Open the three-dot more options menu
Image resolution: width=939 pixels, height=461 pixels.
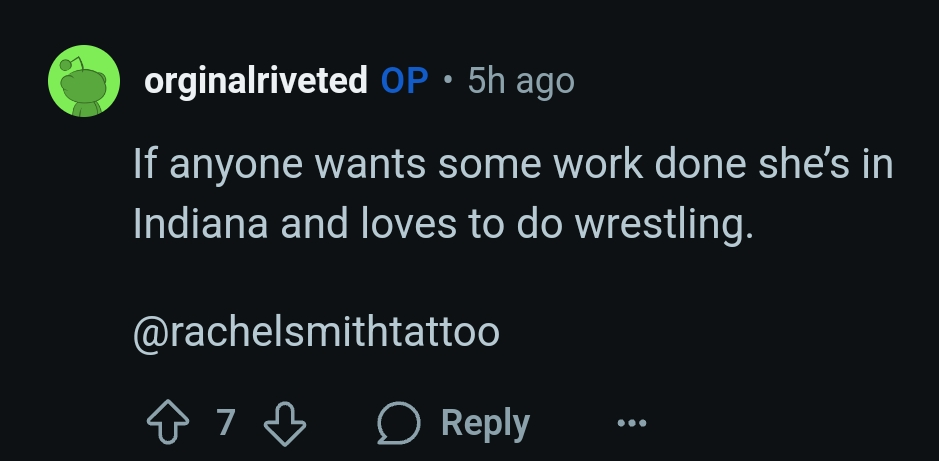tap(632, 425)
